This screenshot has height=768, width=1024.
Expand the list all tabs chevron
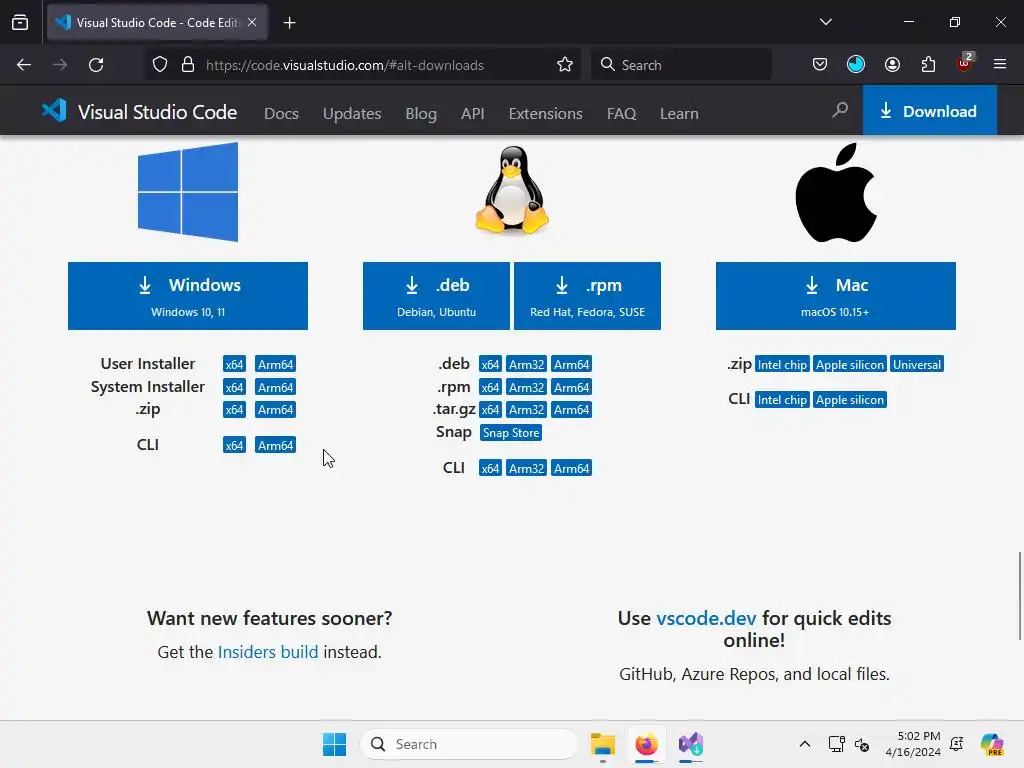tap(826, 22)
